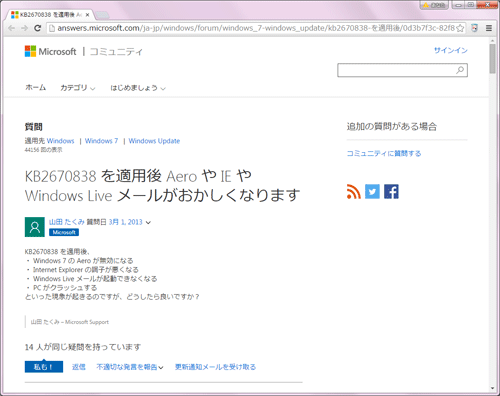Bookmark page with the star icon
The height and width of the screenshot is (396, 500).
460,28
